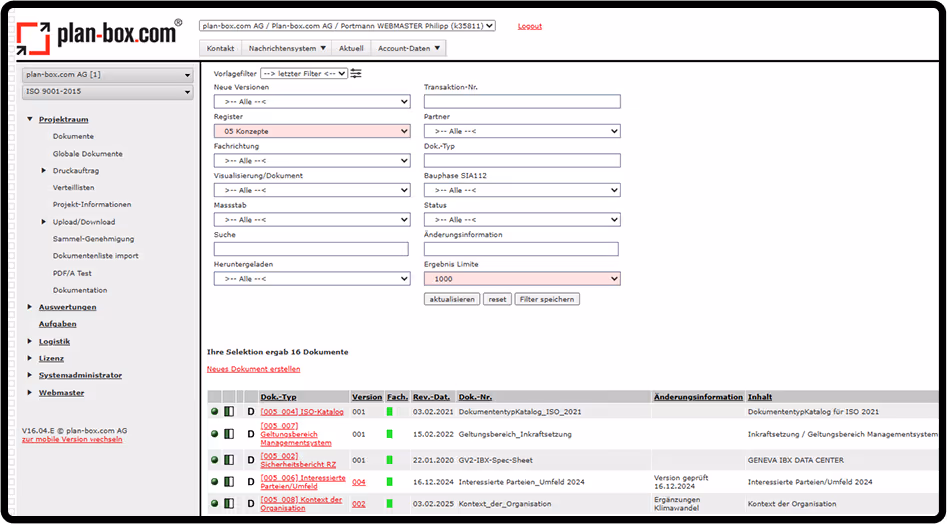Click the aktualisieren button
The width and height of the screenshot is (947, 524).
click(452, 299)
